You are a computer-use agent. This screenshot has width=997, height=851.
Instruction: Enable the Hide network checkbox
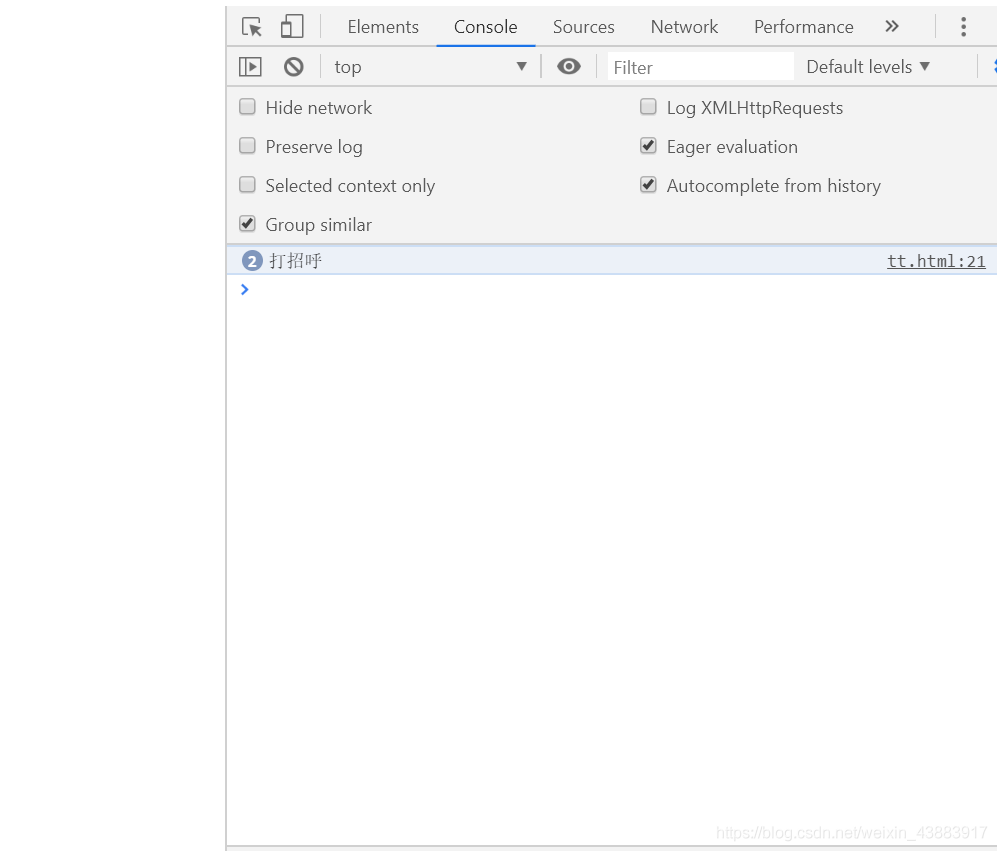[247, 107]
